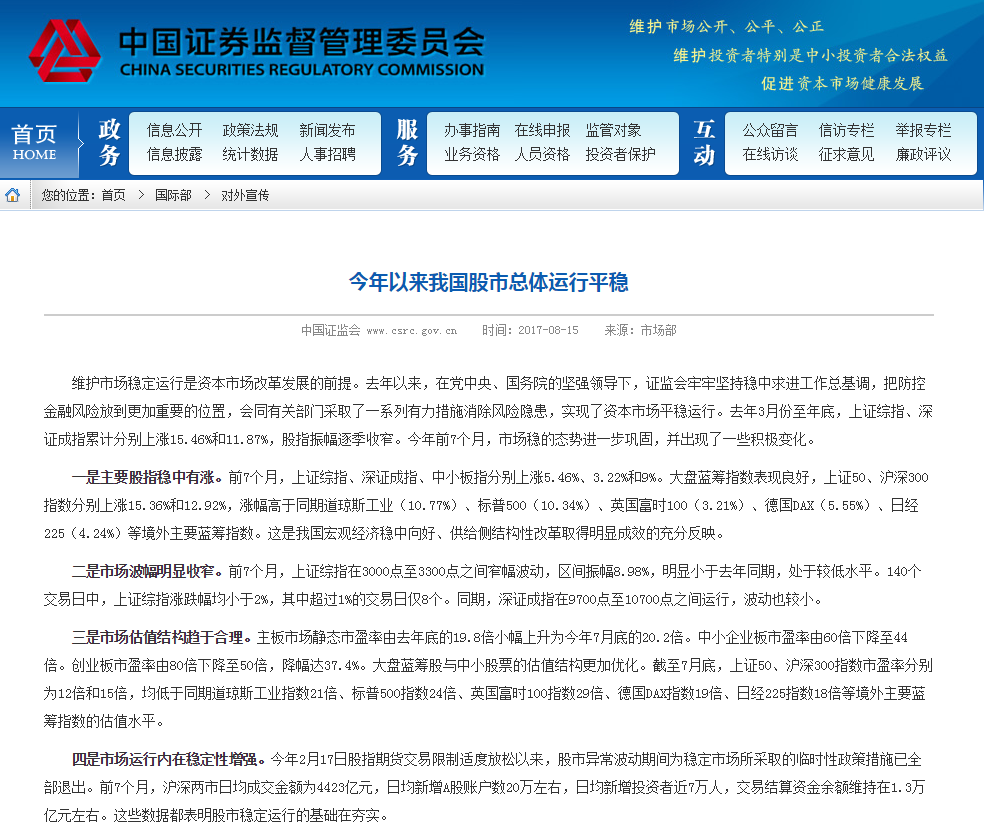Click the 对外宣传 breadcrumb link
Image resolution: width=986 pixels, height=831 pixels.
tap(245, 195)
